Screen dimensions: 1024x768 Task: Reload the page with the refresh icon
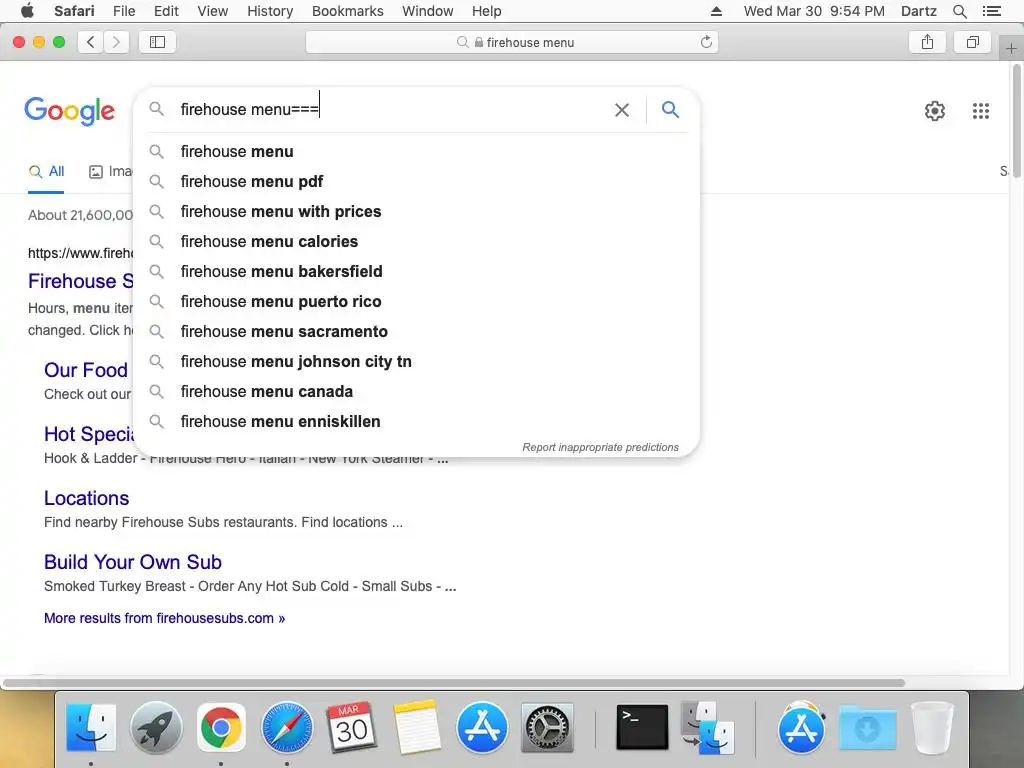pyautogui.click(x=706, y=42)
